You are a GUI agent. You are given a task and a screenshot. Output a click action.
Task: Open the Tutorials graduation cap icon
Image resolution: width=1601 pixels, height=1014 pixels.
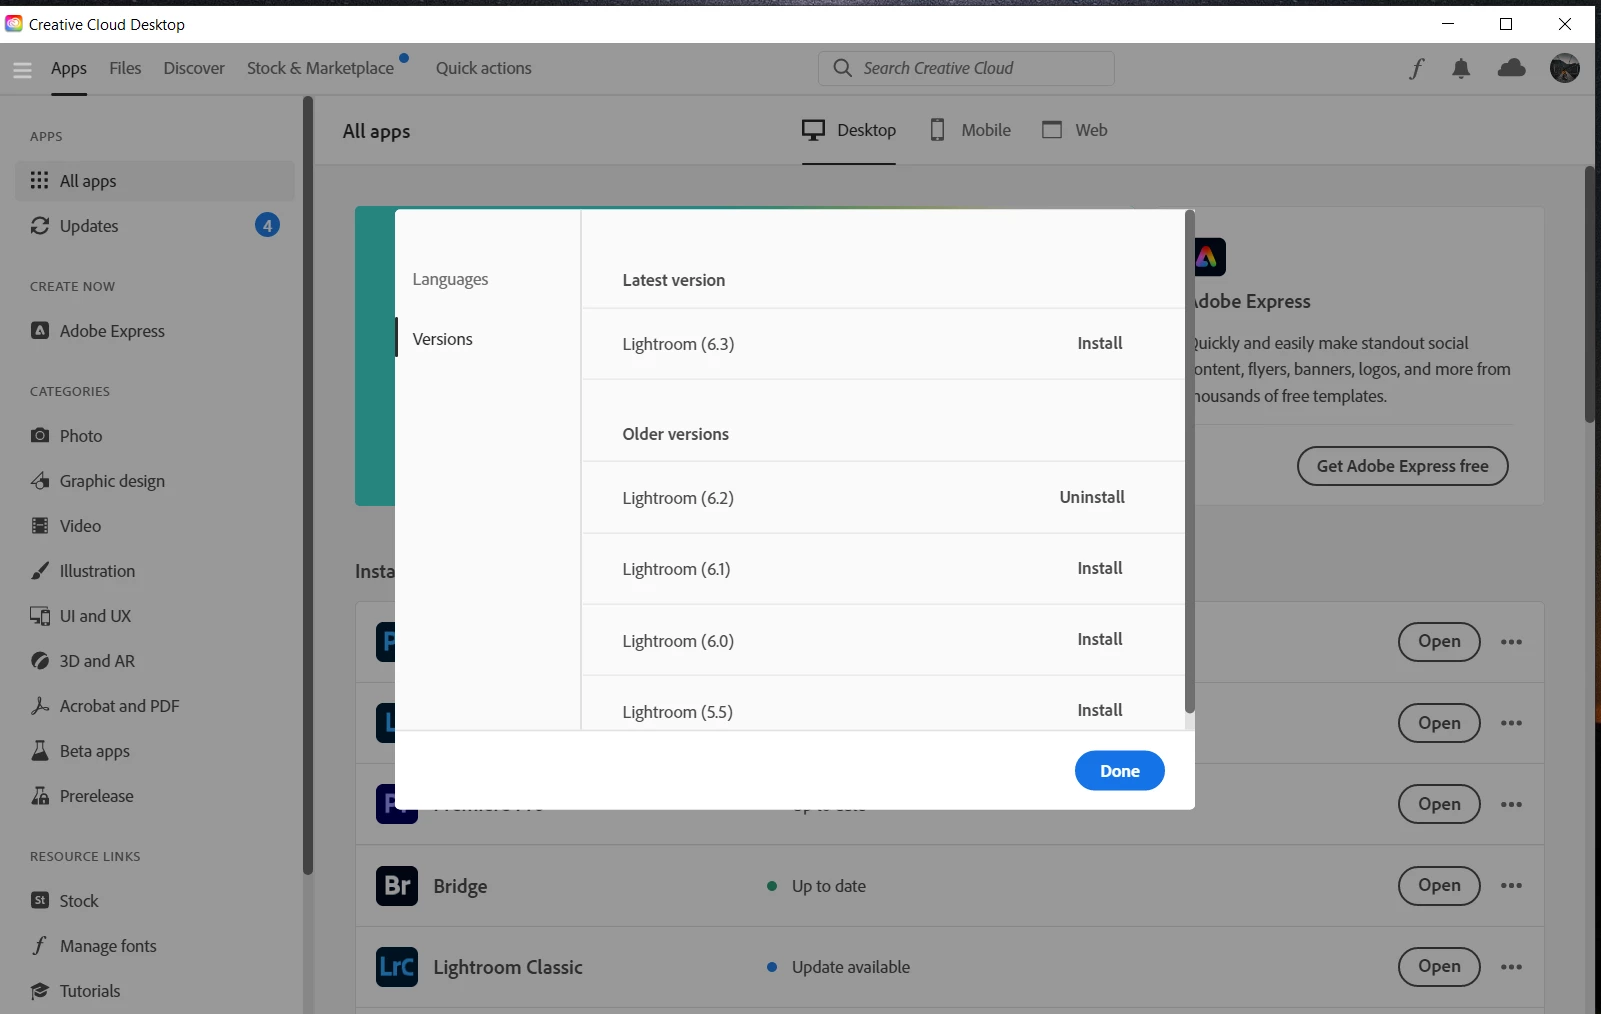point(39,990)
